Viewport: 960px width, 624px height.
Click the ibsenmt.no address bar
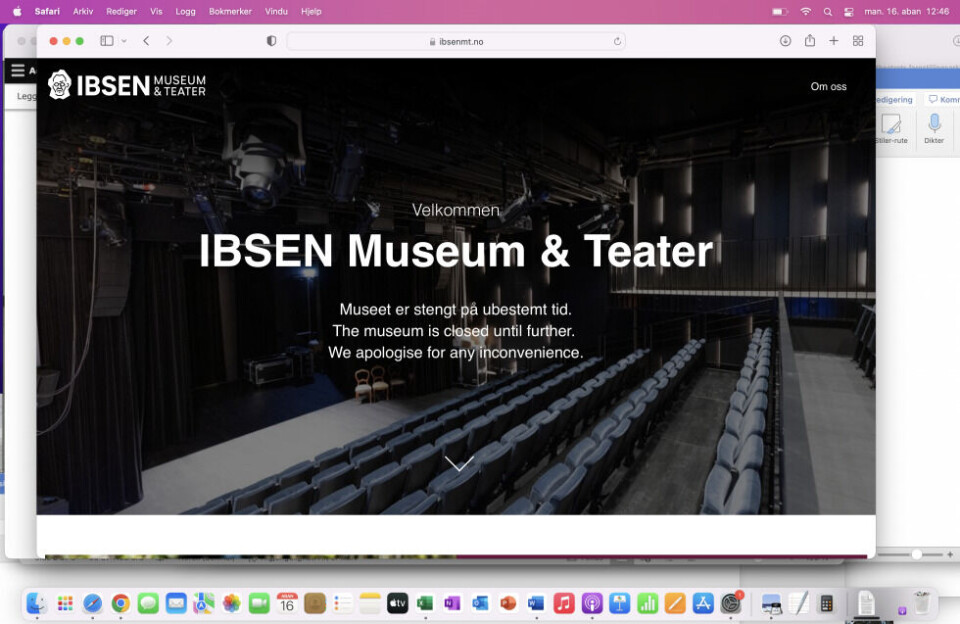[x=456, y=42]
